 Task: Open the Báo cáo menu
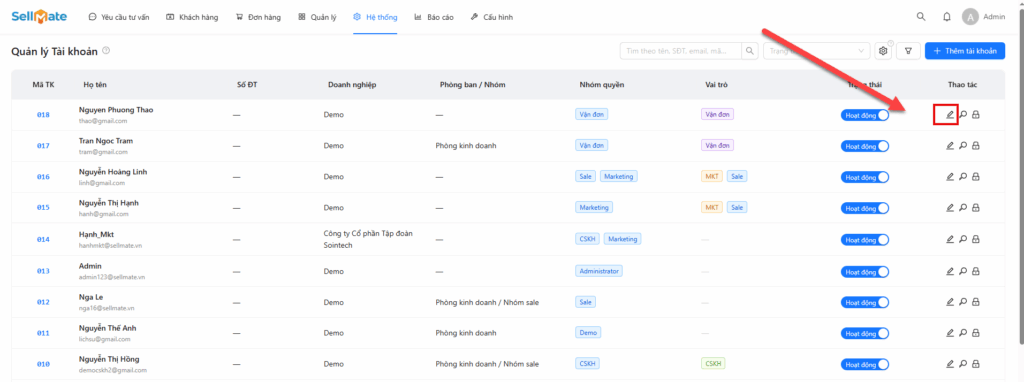click(x=434, y=18)
